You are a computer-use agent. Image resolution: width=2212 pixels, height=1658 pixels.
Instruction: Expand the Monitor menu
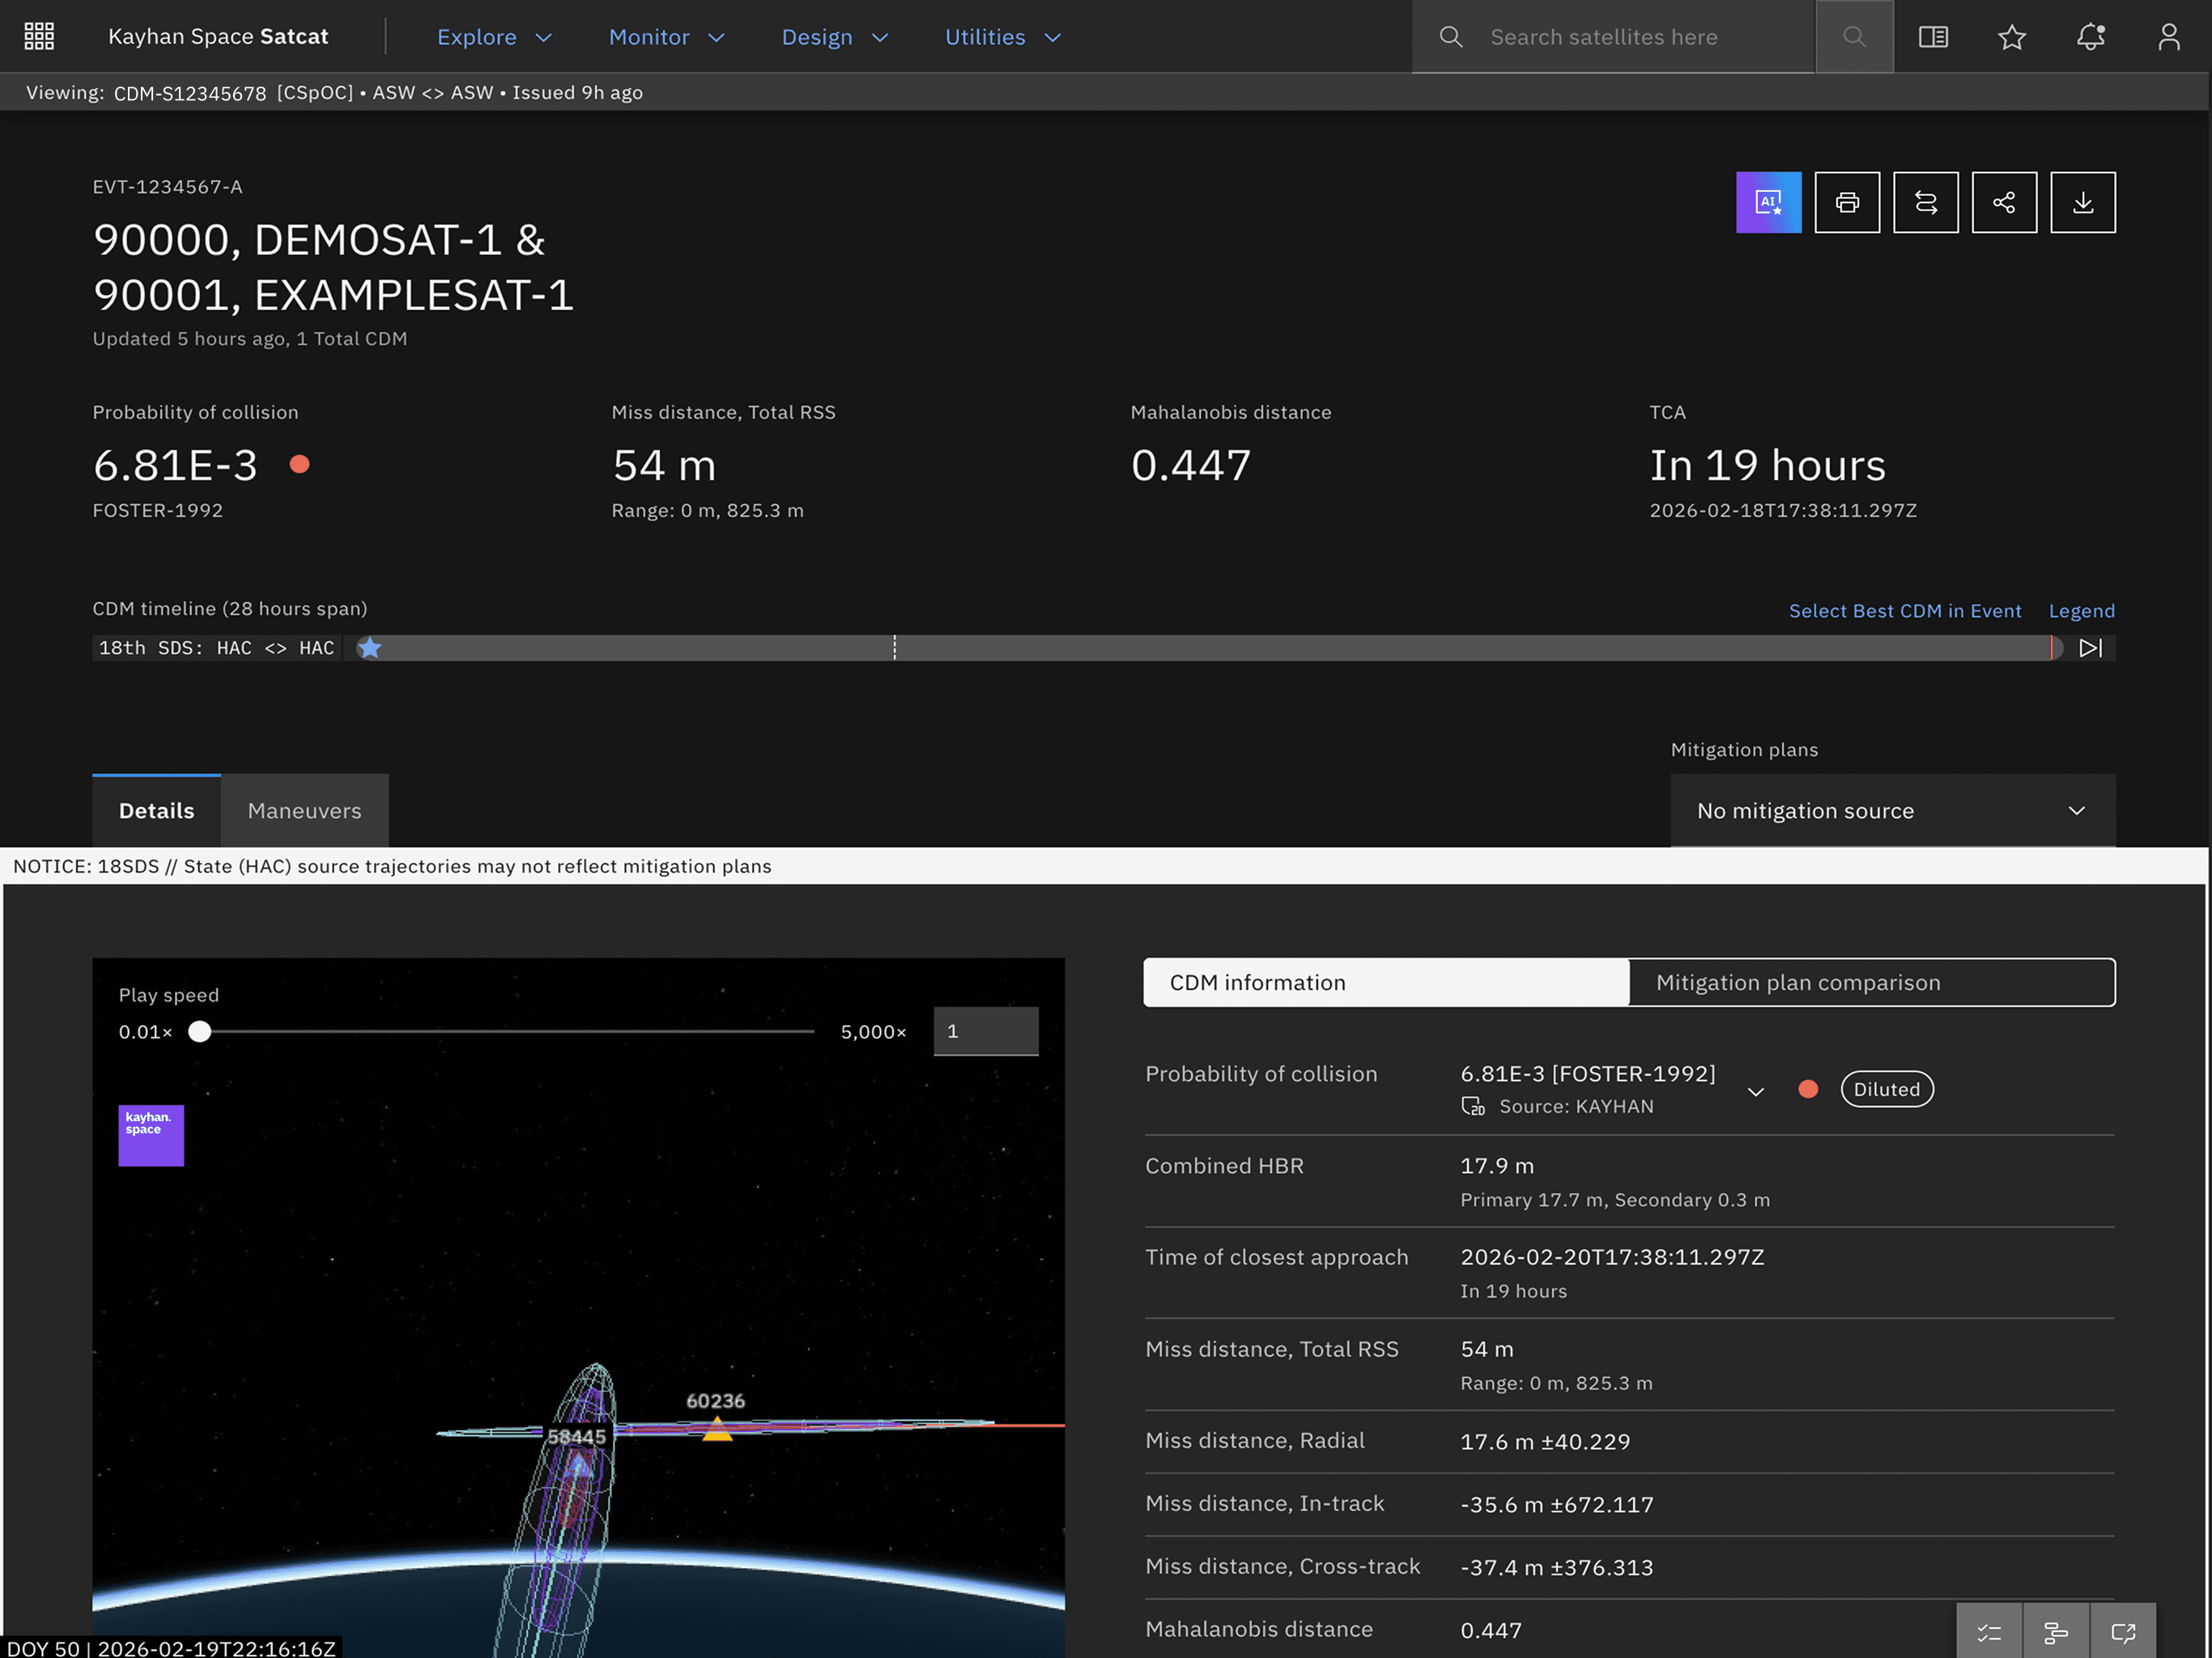pyautogui.click(x=666, y=37)
